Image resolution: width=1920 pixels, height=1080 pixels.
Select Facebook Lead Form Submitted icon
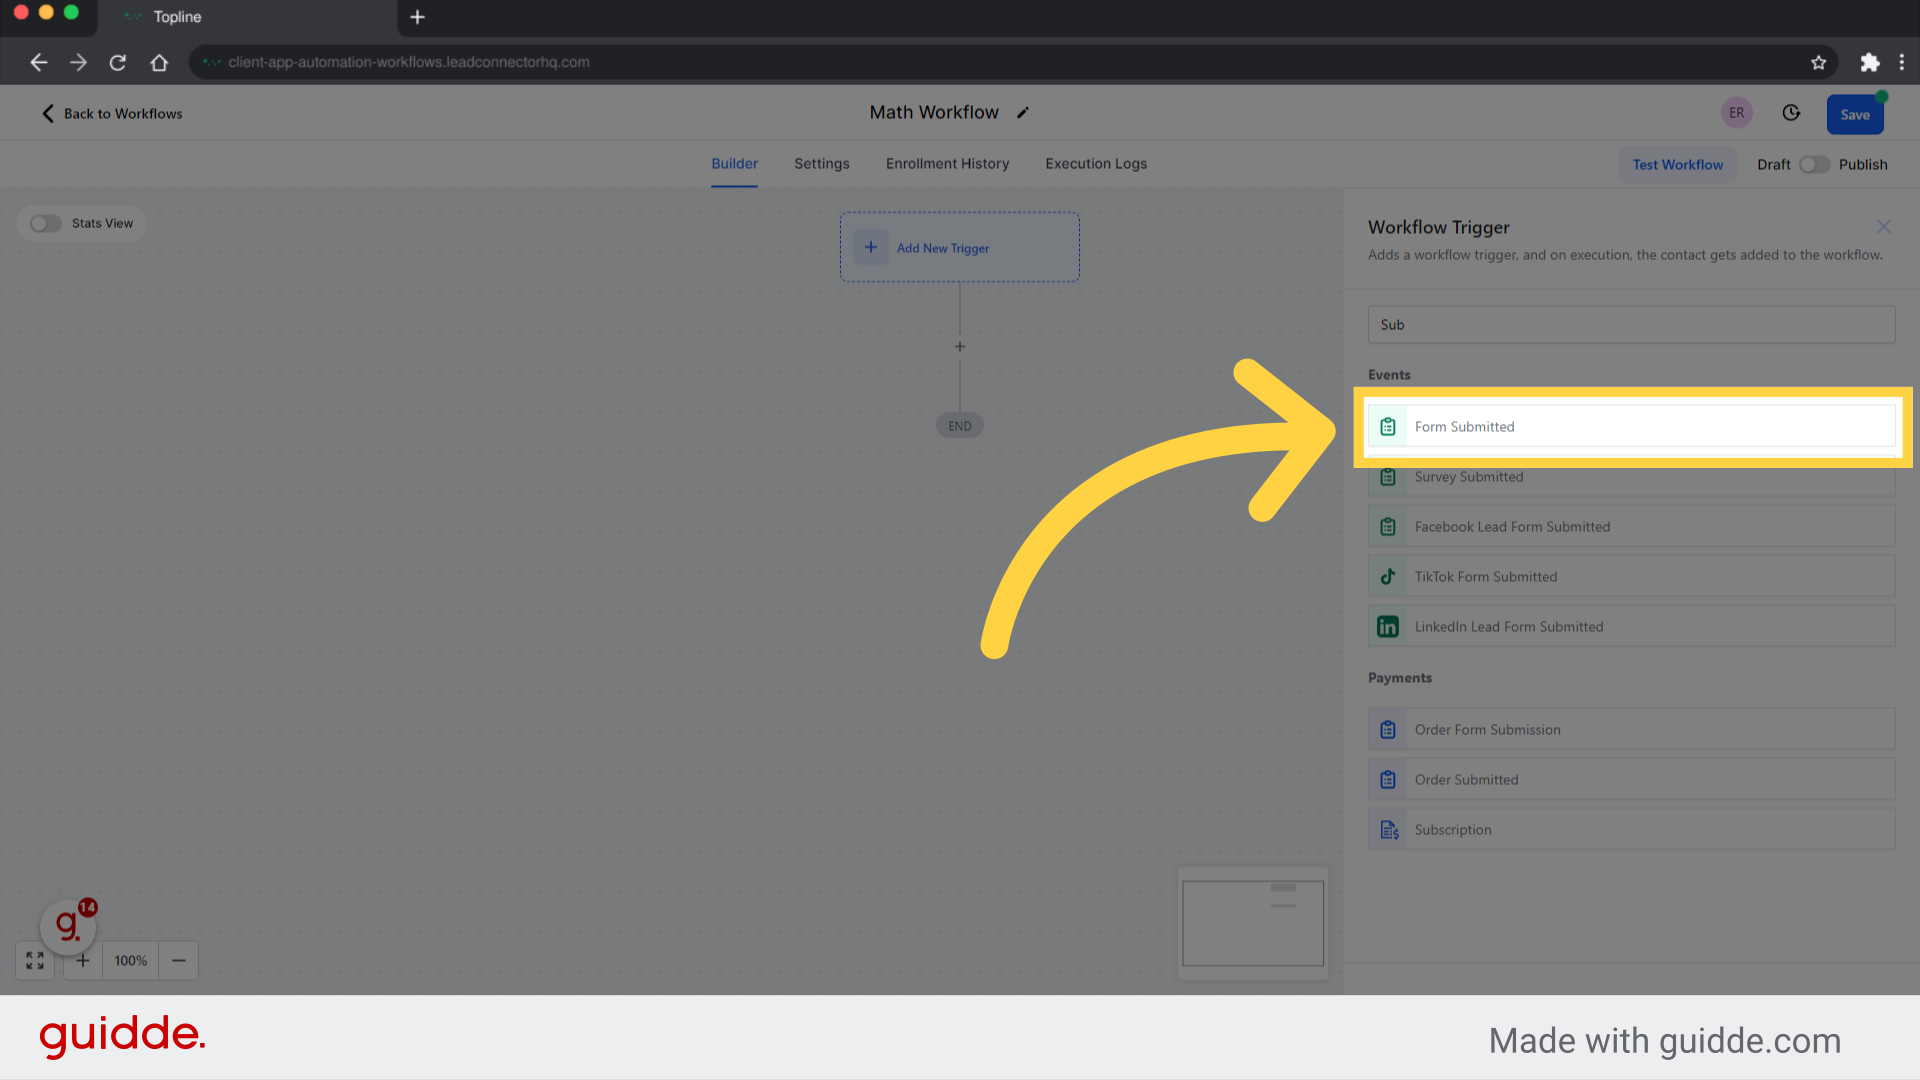pyautogui.click(x=1387, y=526)
